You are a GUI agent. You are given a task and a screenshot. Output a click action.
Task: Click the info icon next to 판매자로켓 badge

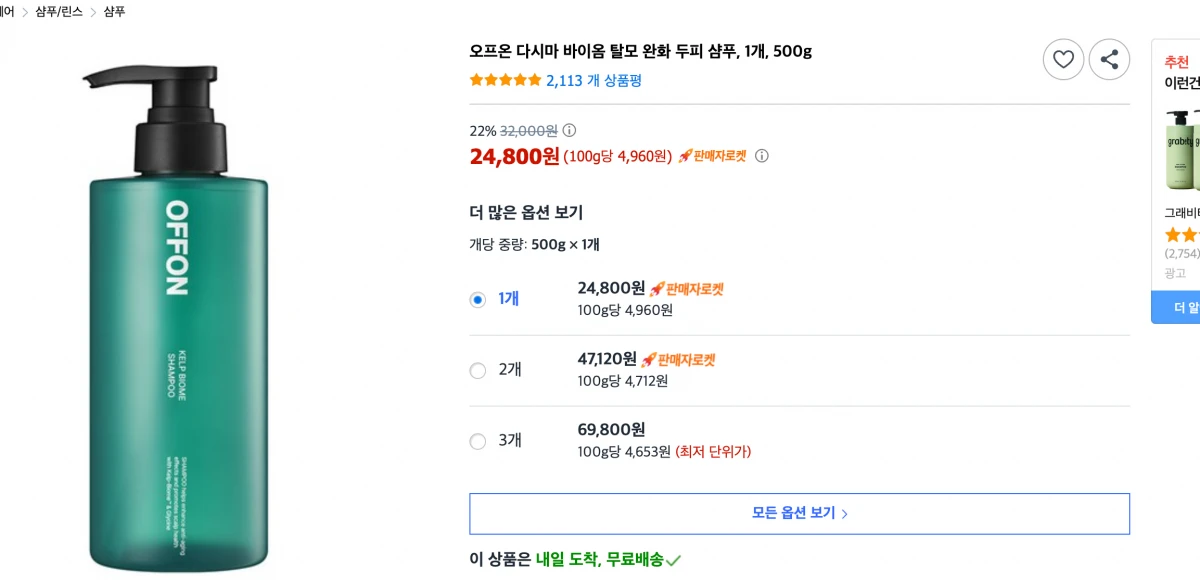[761, 156]
